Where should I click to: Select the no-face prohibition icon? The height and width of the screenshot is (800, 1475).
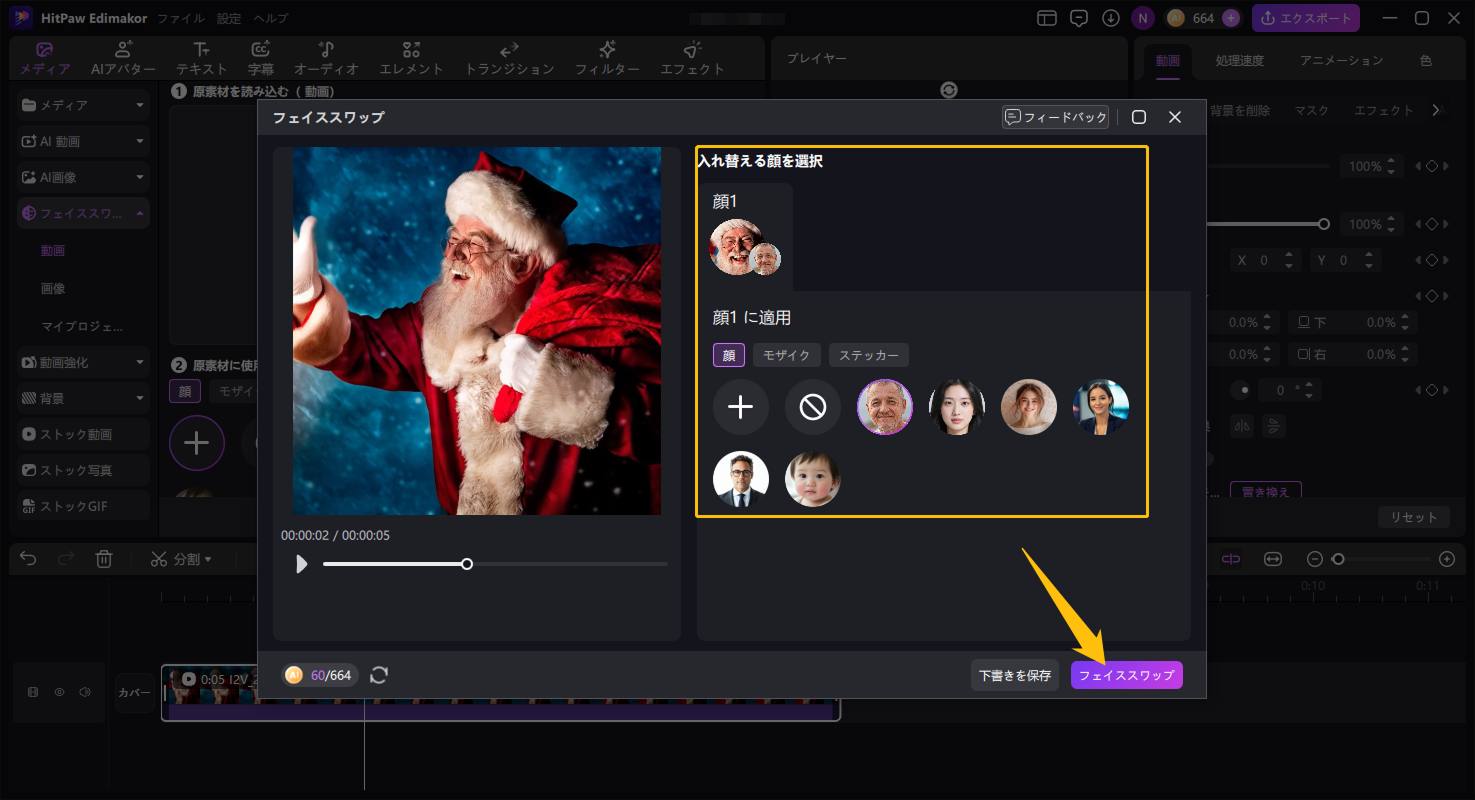812,407
